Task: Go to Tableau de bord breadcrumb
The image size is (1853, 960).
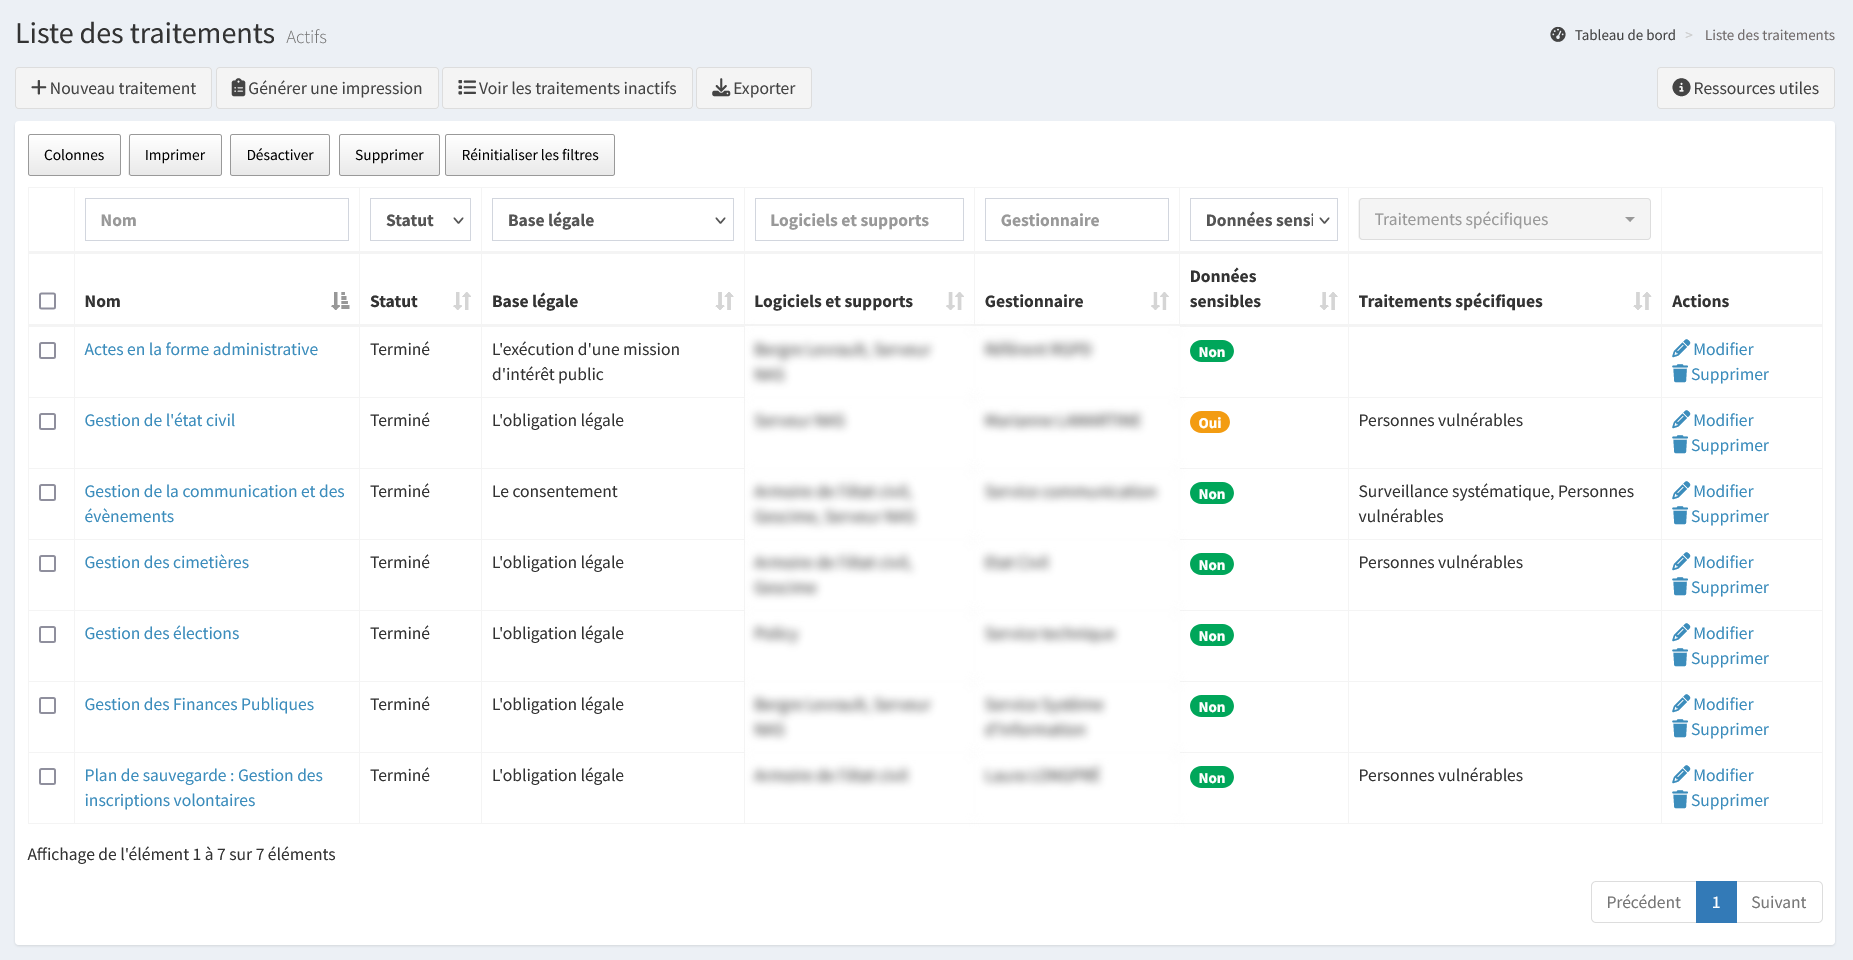Action: (1624, 35)
